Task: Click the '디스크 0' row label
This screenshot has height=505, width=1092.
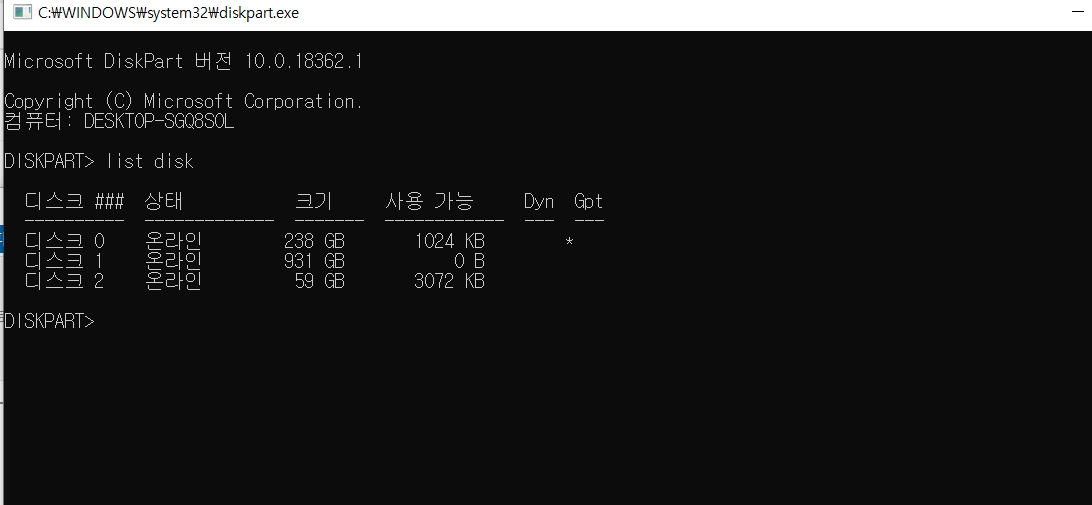Action: (65, 242)
